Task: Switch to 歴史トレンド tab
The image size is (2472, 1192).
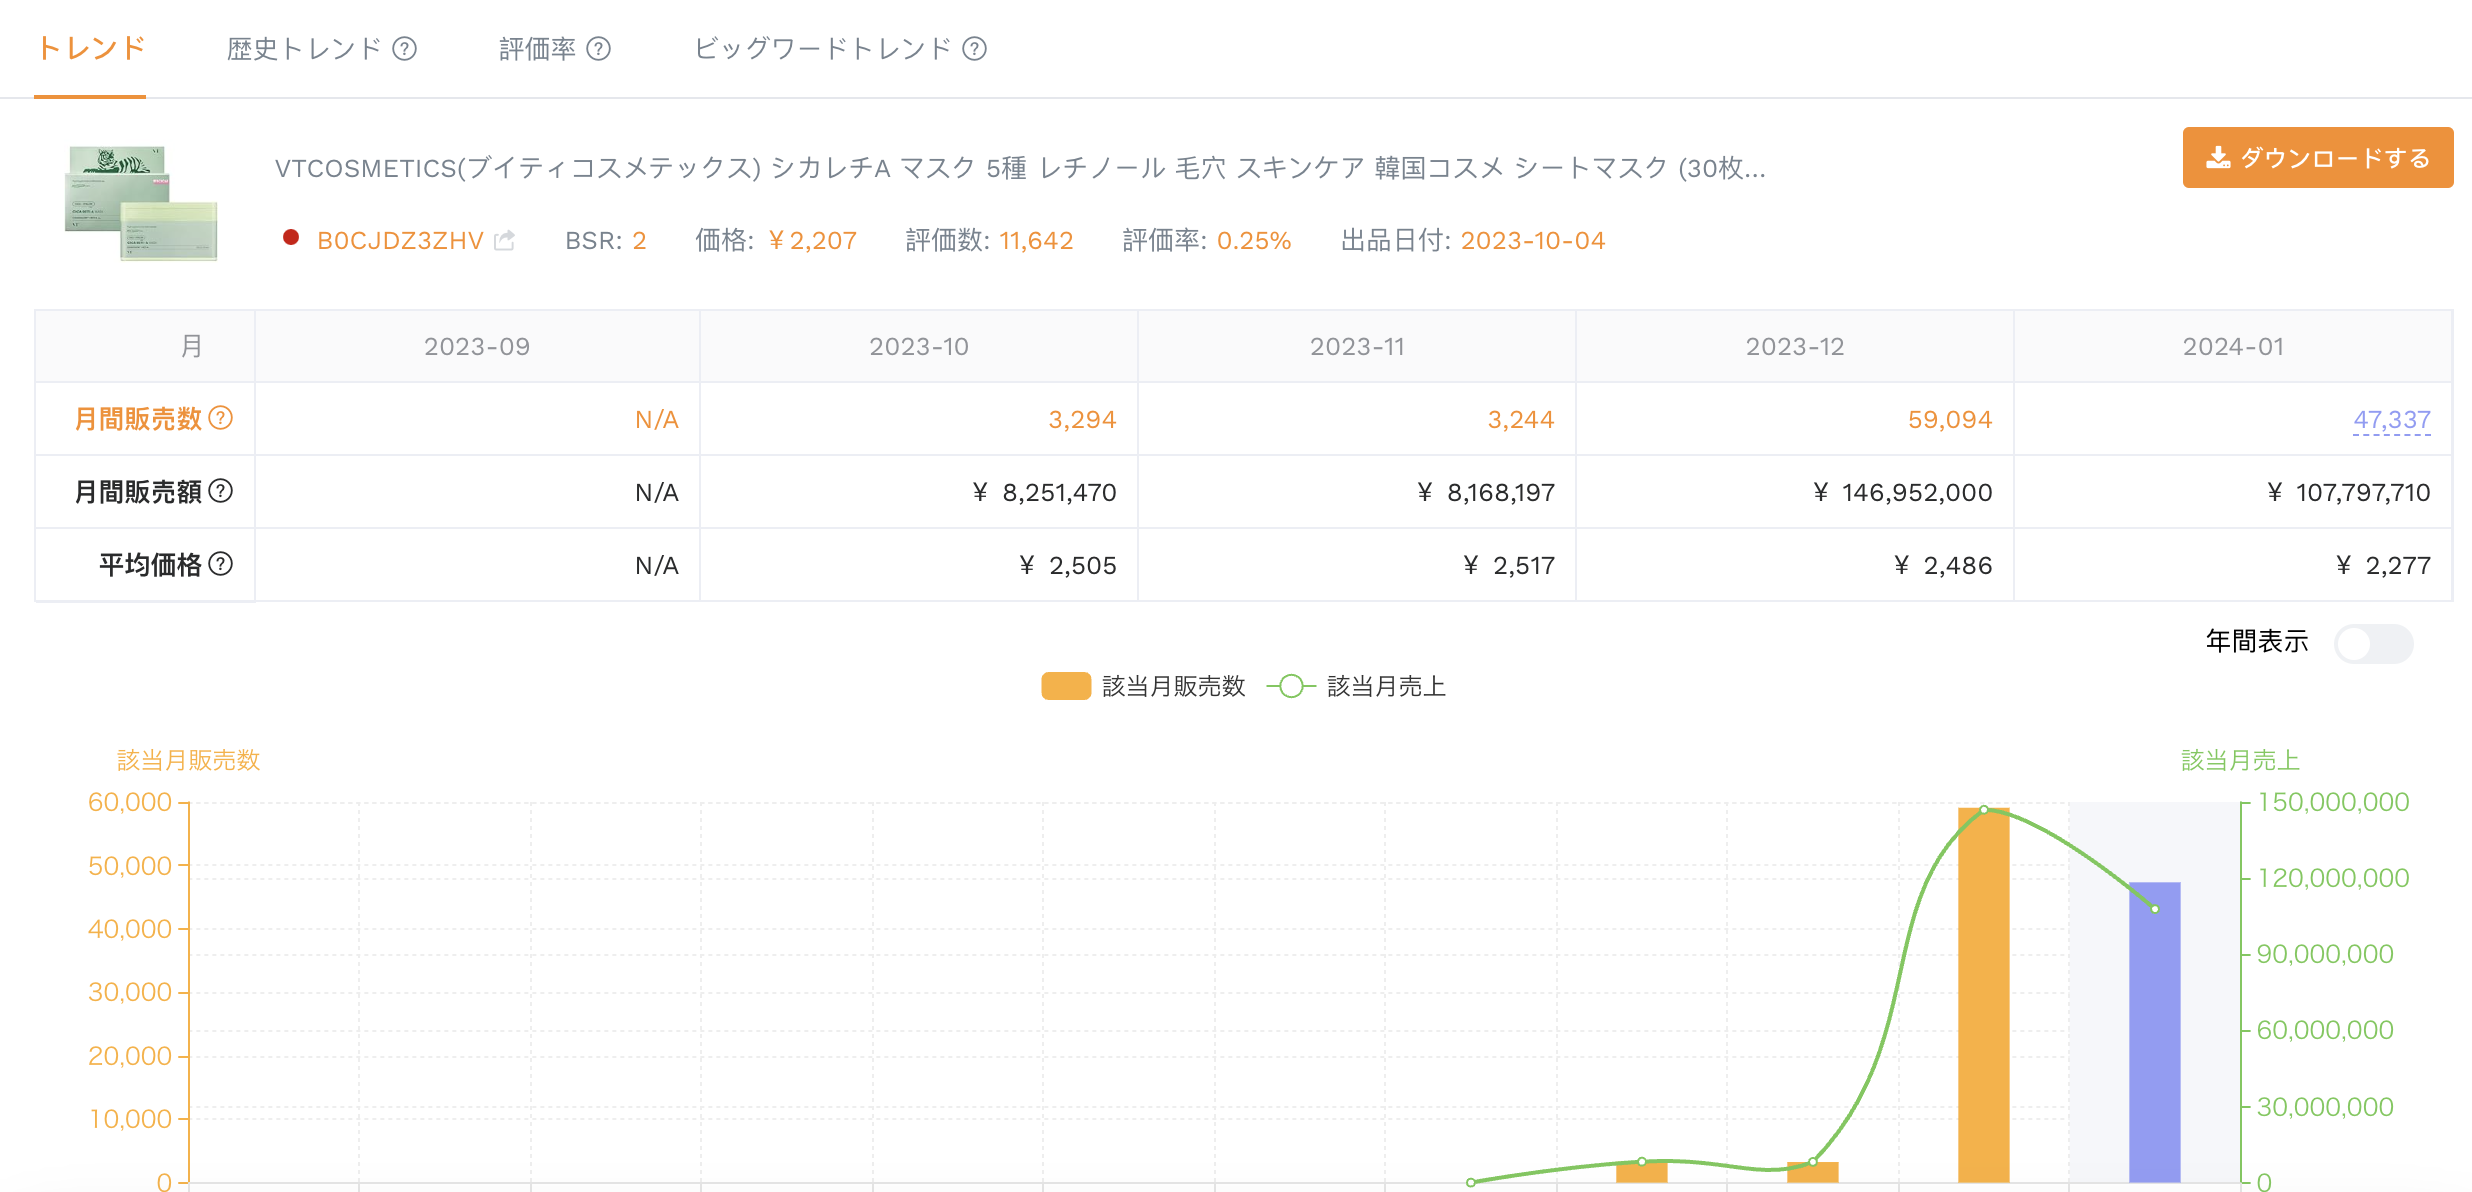Action: (304, 49)
